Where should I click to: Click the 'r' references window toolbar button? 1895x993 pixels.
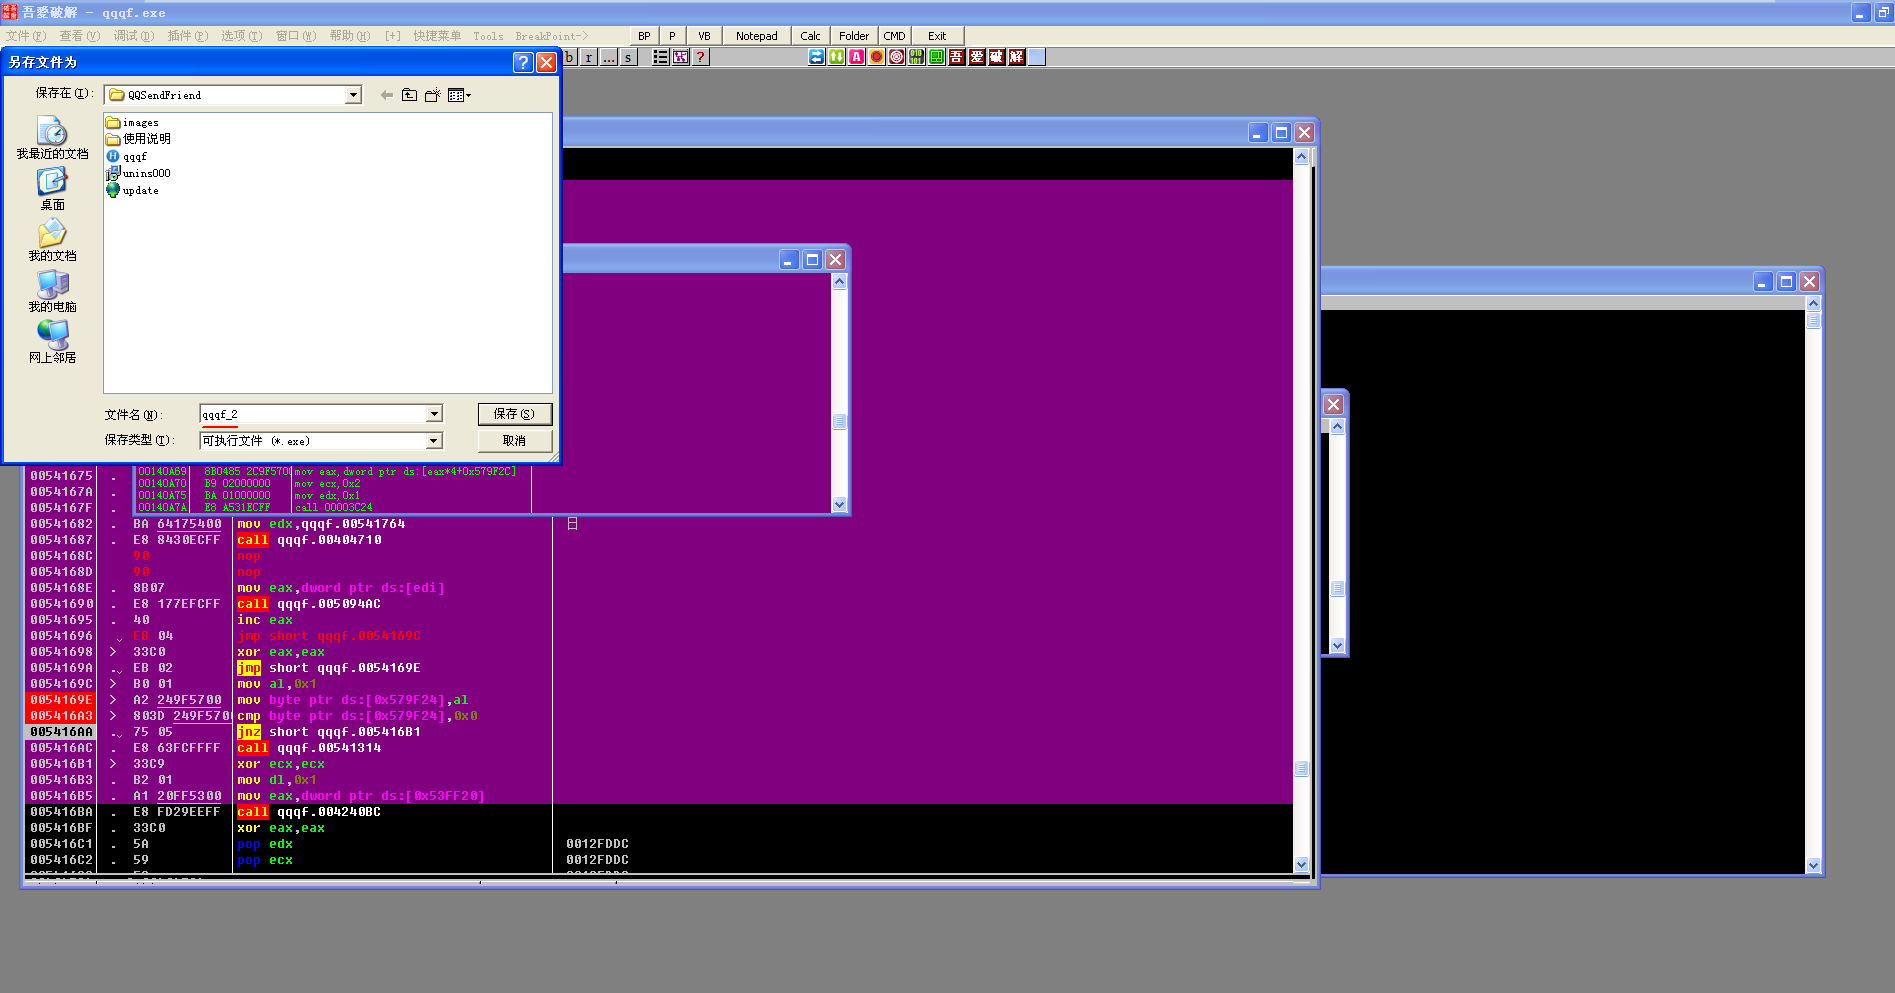589,57
